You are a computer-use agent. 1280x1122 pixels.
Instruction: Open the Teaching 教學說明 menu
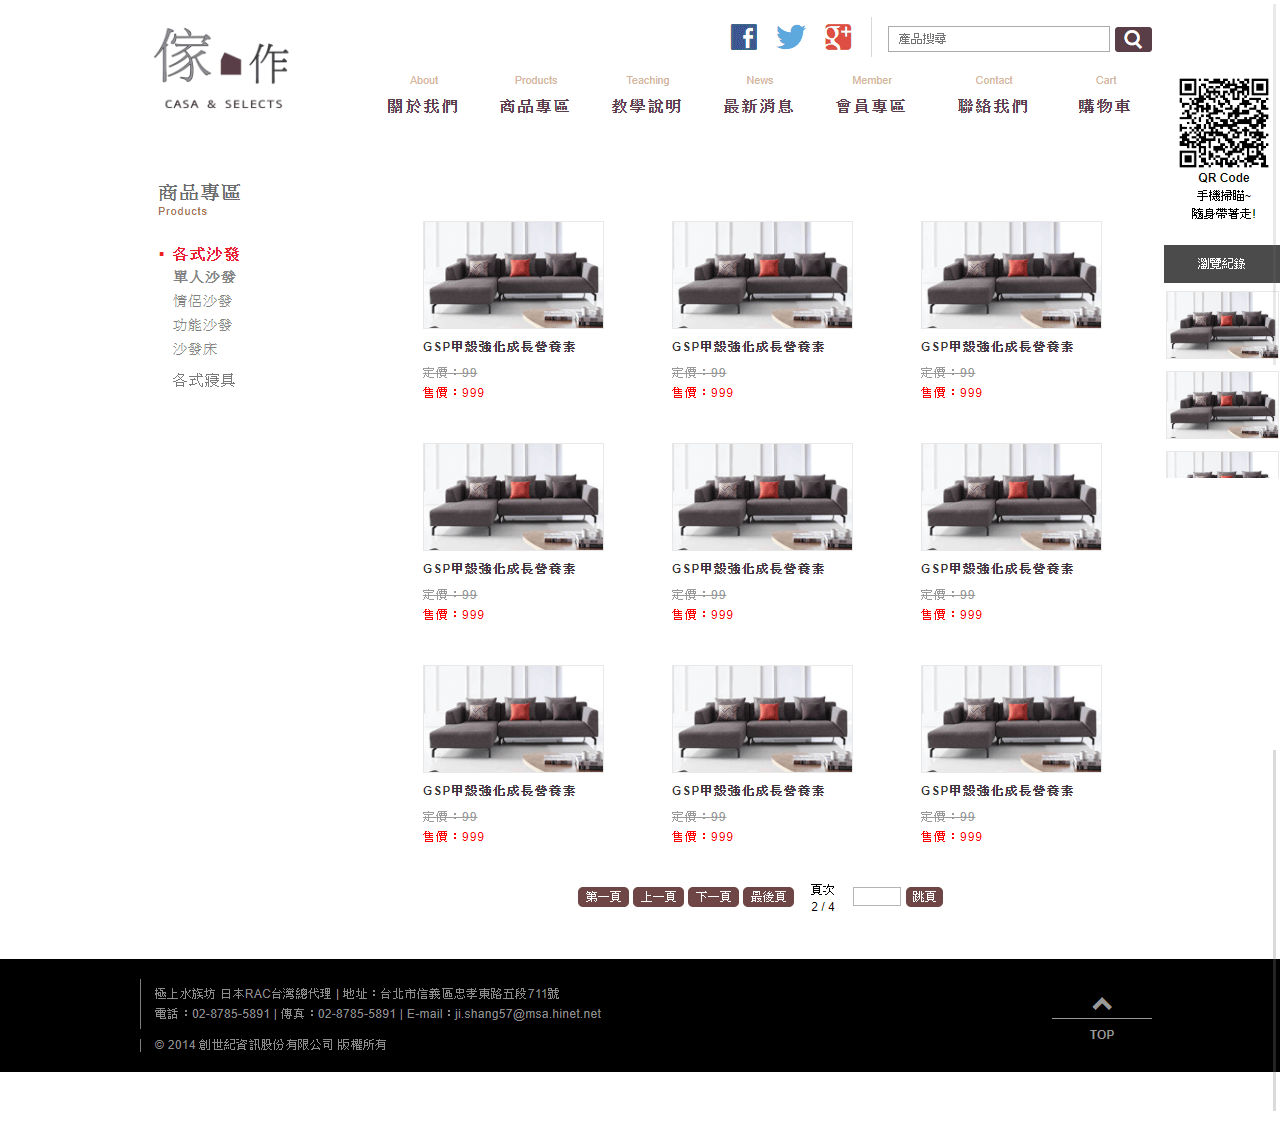647,95
